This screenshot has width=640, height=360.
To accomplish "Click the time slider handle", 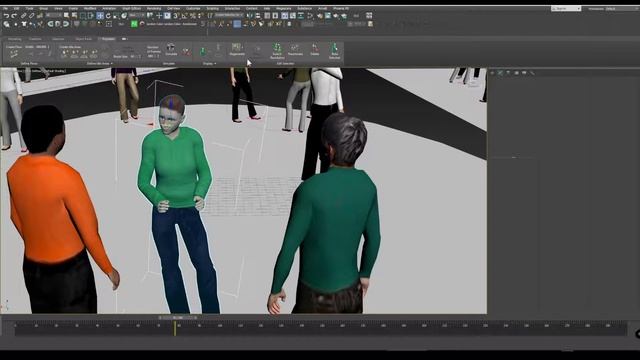I will pos(178,317).
